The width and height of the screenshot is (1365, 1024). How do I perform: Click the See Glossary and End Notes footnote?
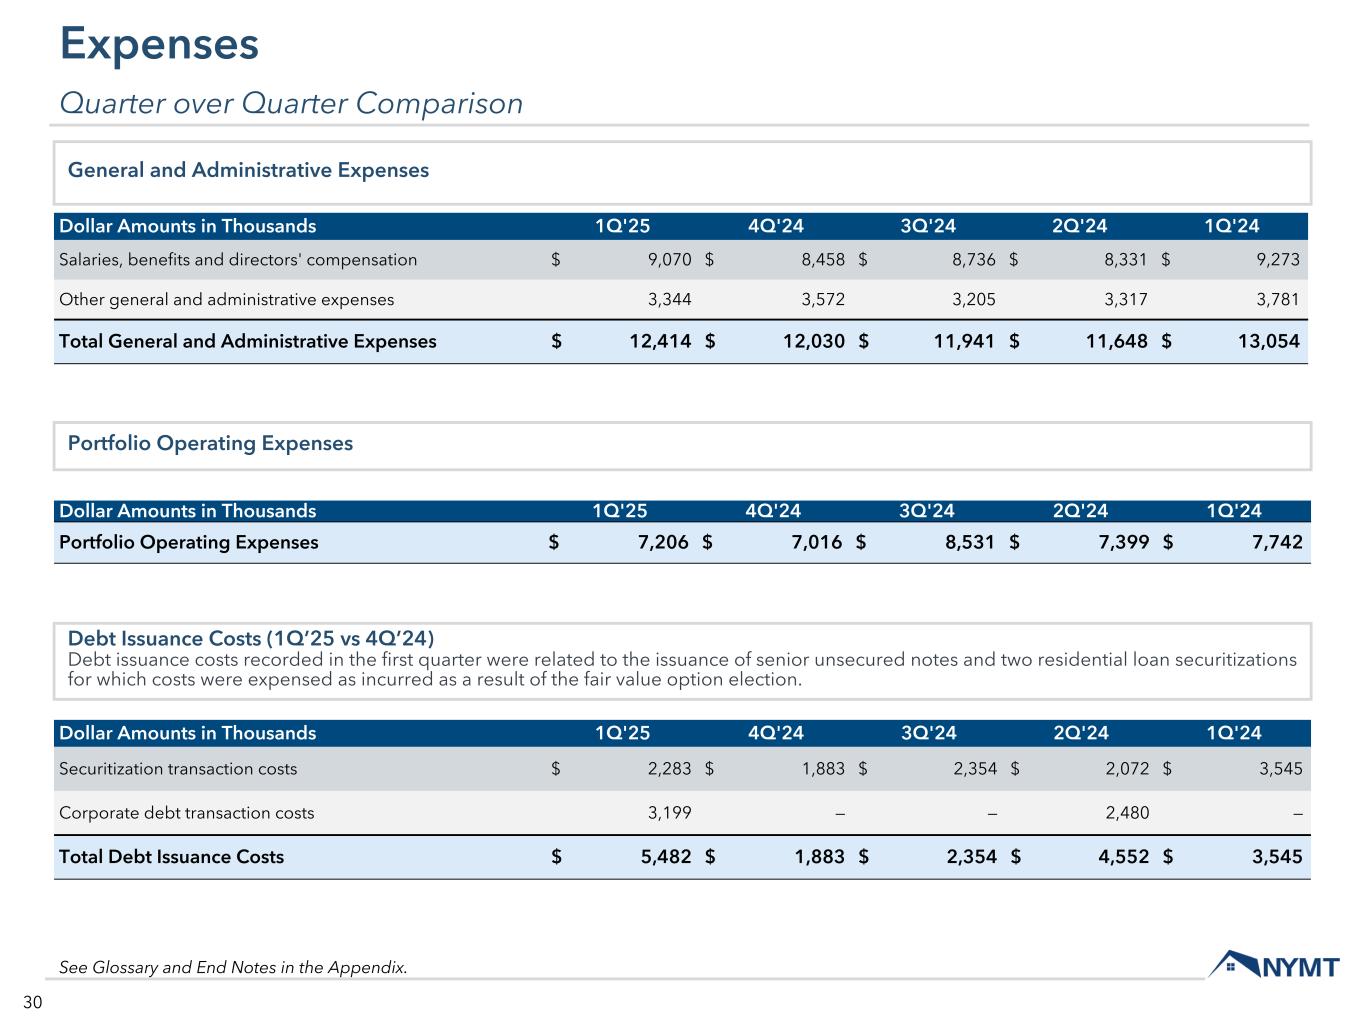point(233,967)
